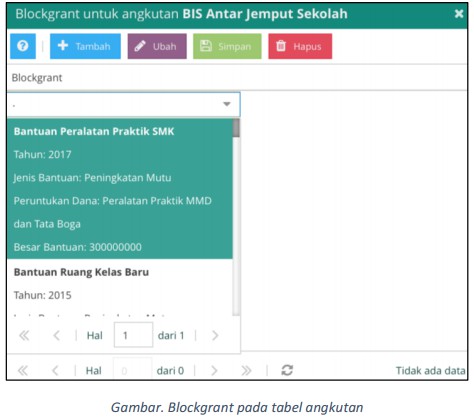
Task: Go to next page in dropdown pager
Action: [x=215, y=335]
